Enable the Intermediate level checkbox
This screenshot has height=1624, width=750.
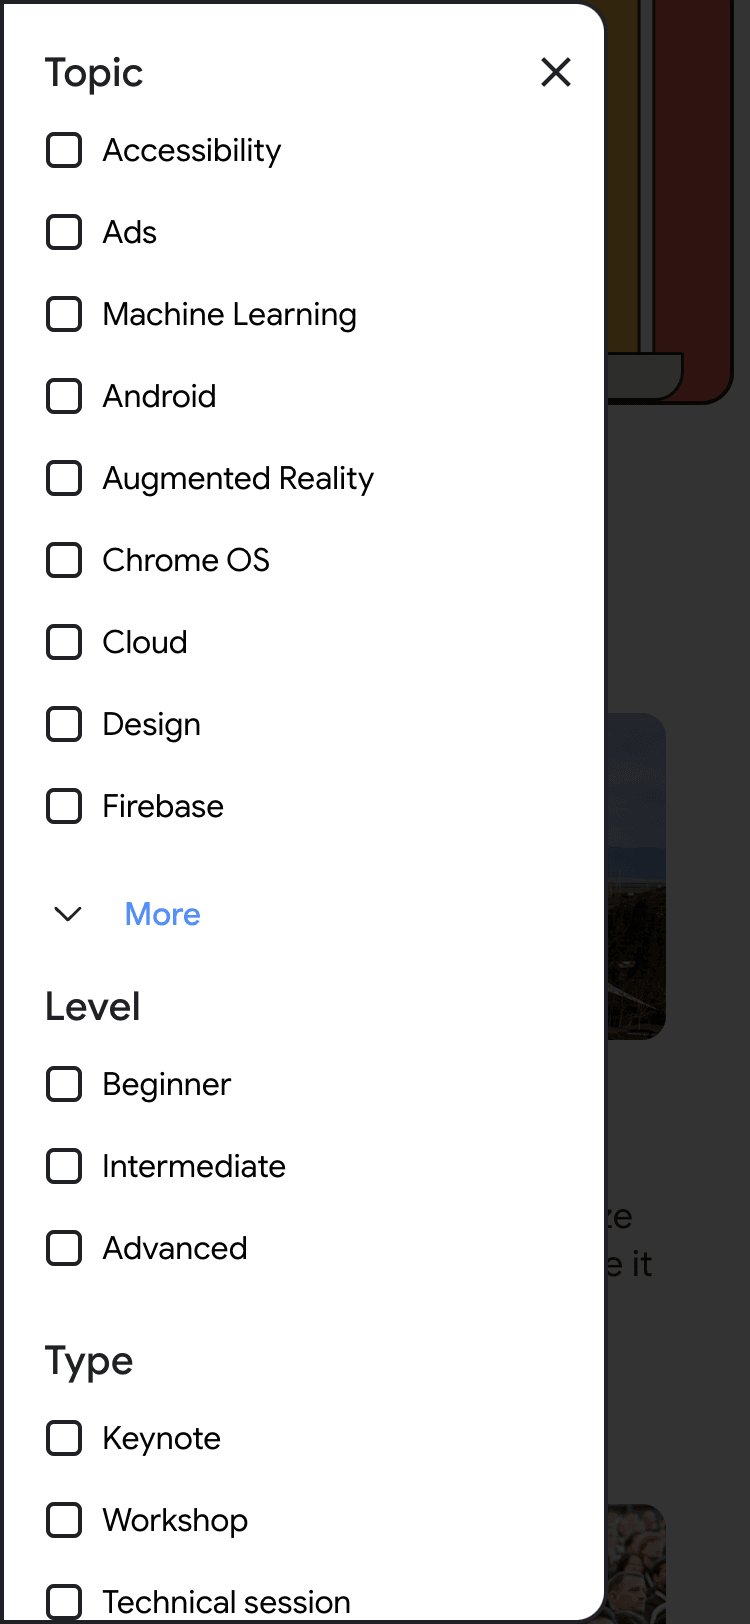pos(64,1166)
